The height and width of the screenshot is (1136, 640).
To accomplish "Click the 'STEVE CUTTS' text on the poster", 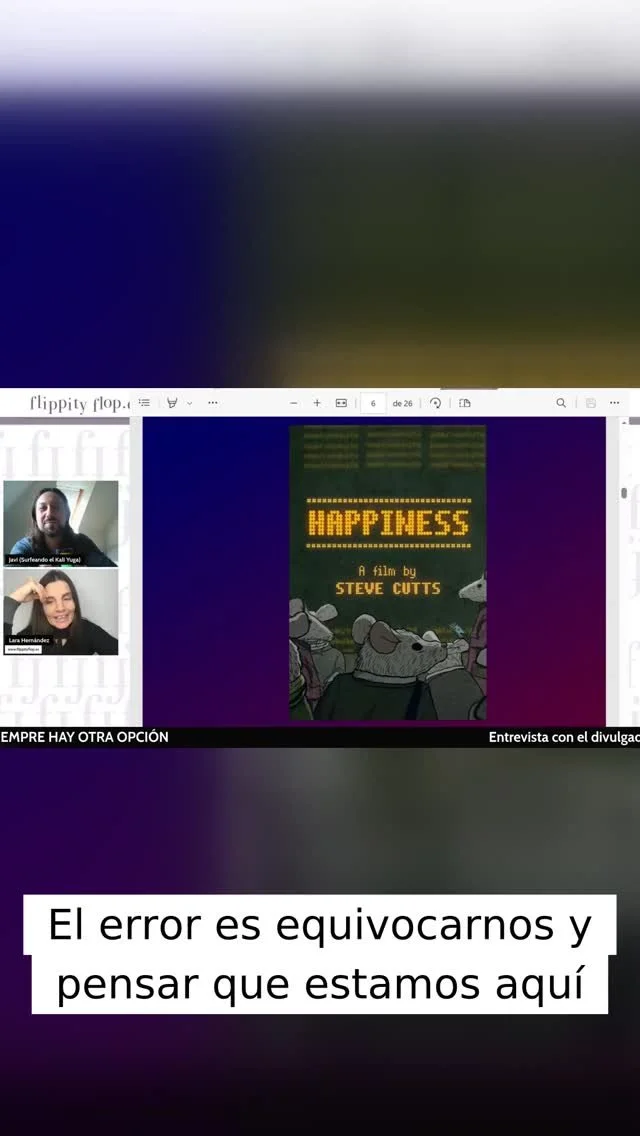I will pos(388,588).
